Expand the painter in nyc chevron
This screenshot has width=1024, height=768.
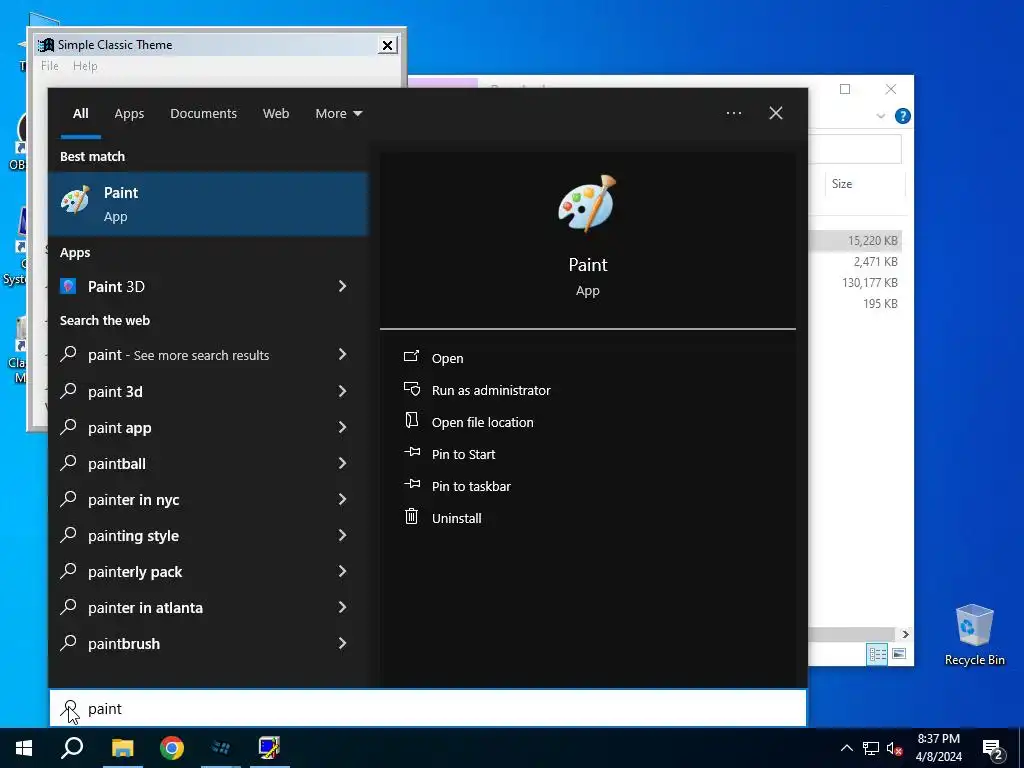click(x=342, y=499)
